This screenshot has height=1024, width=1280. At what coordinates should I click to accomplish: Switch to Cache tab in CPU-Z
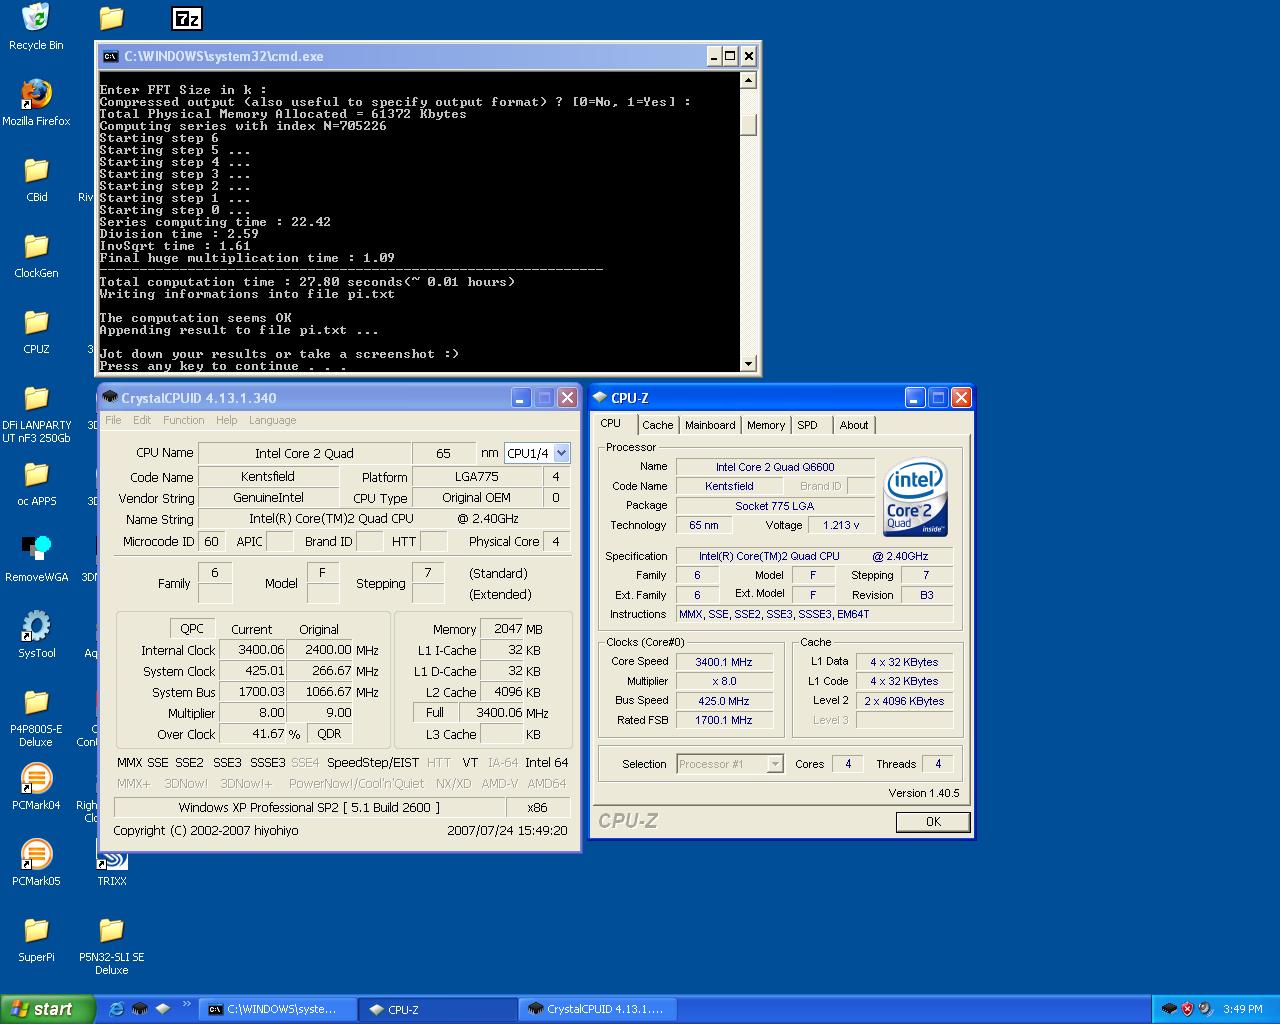point(658,425)
